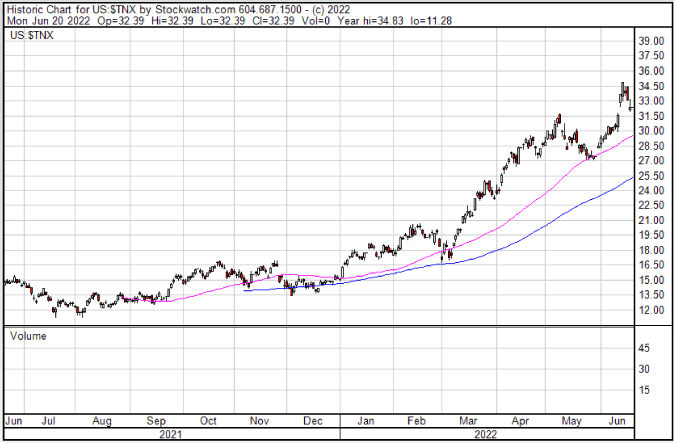Click the Dec month marker on timeline
The width and height of the screenshot is (674, 443).
(x=314, y=420)
